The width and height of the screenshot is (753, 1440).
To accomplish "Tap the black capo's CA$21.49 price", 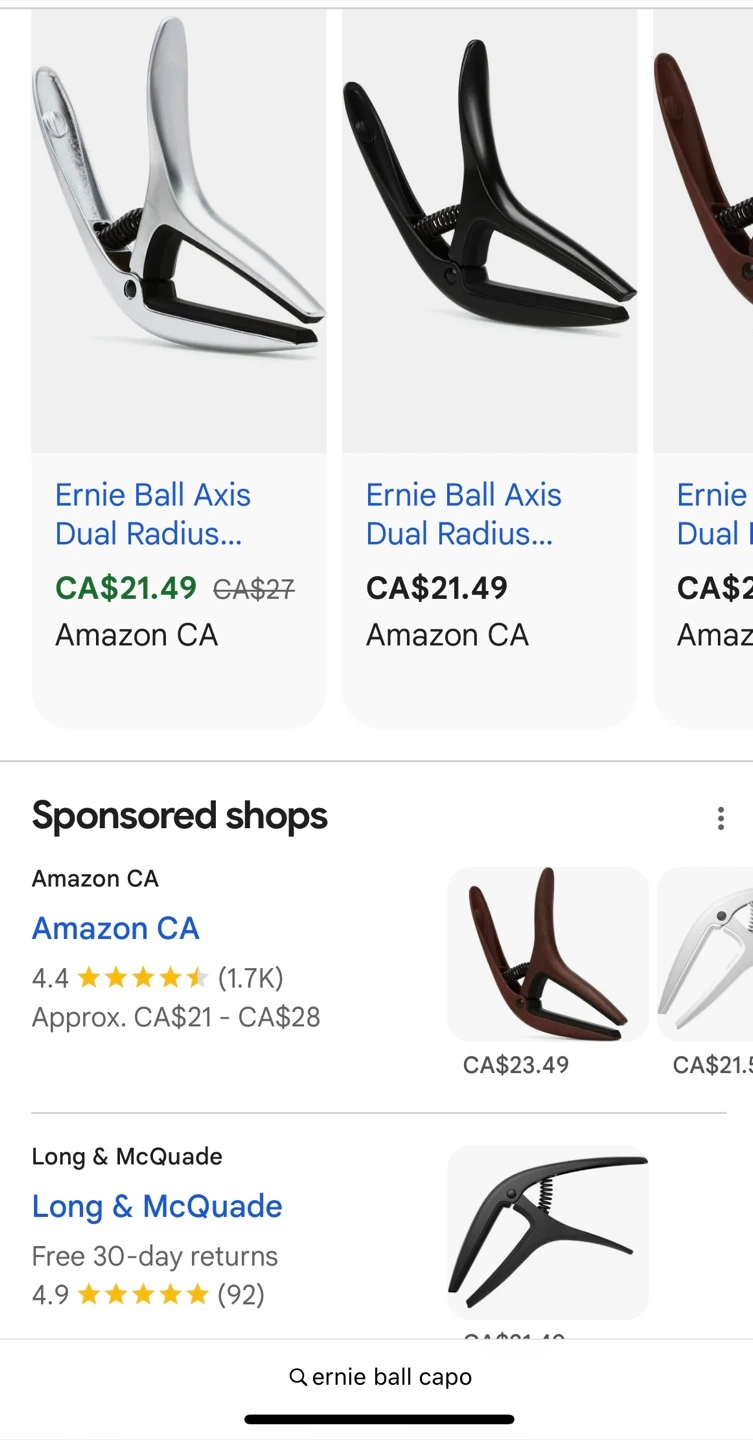I will (x=437, y=588).
